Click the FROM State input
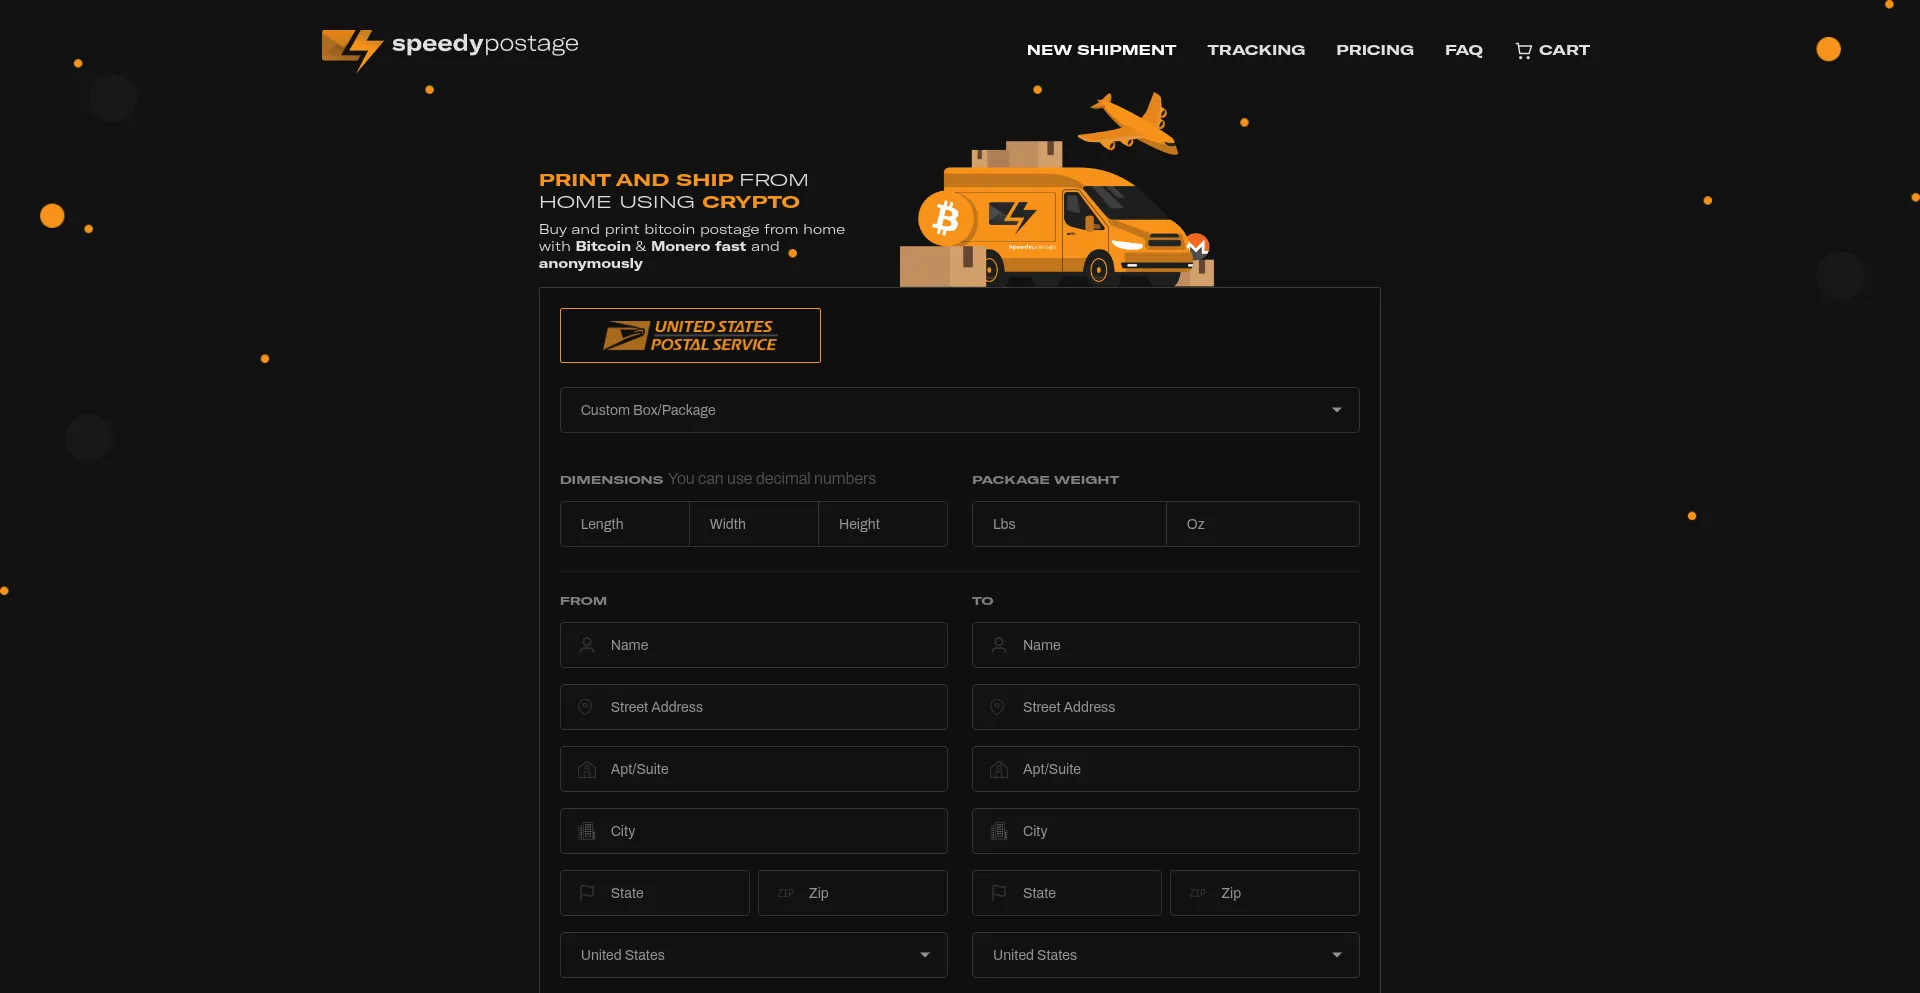This screenshot has width=1920, height=993. [x=655, y=893]
